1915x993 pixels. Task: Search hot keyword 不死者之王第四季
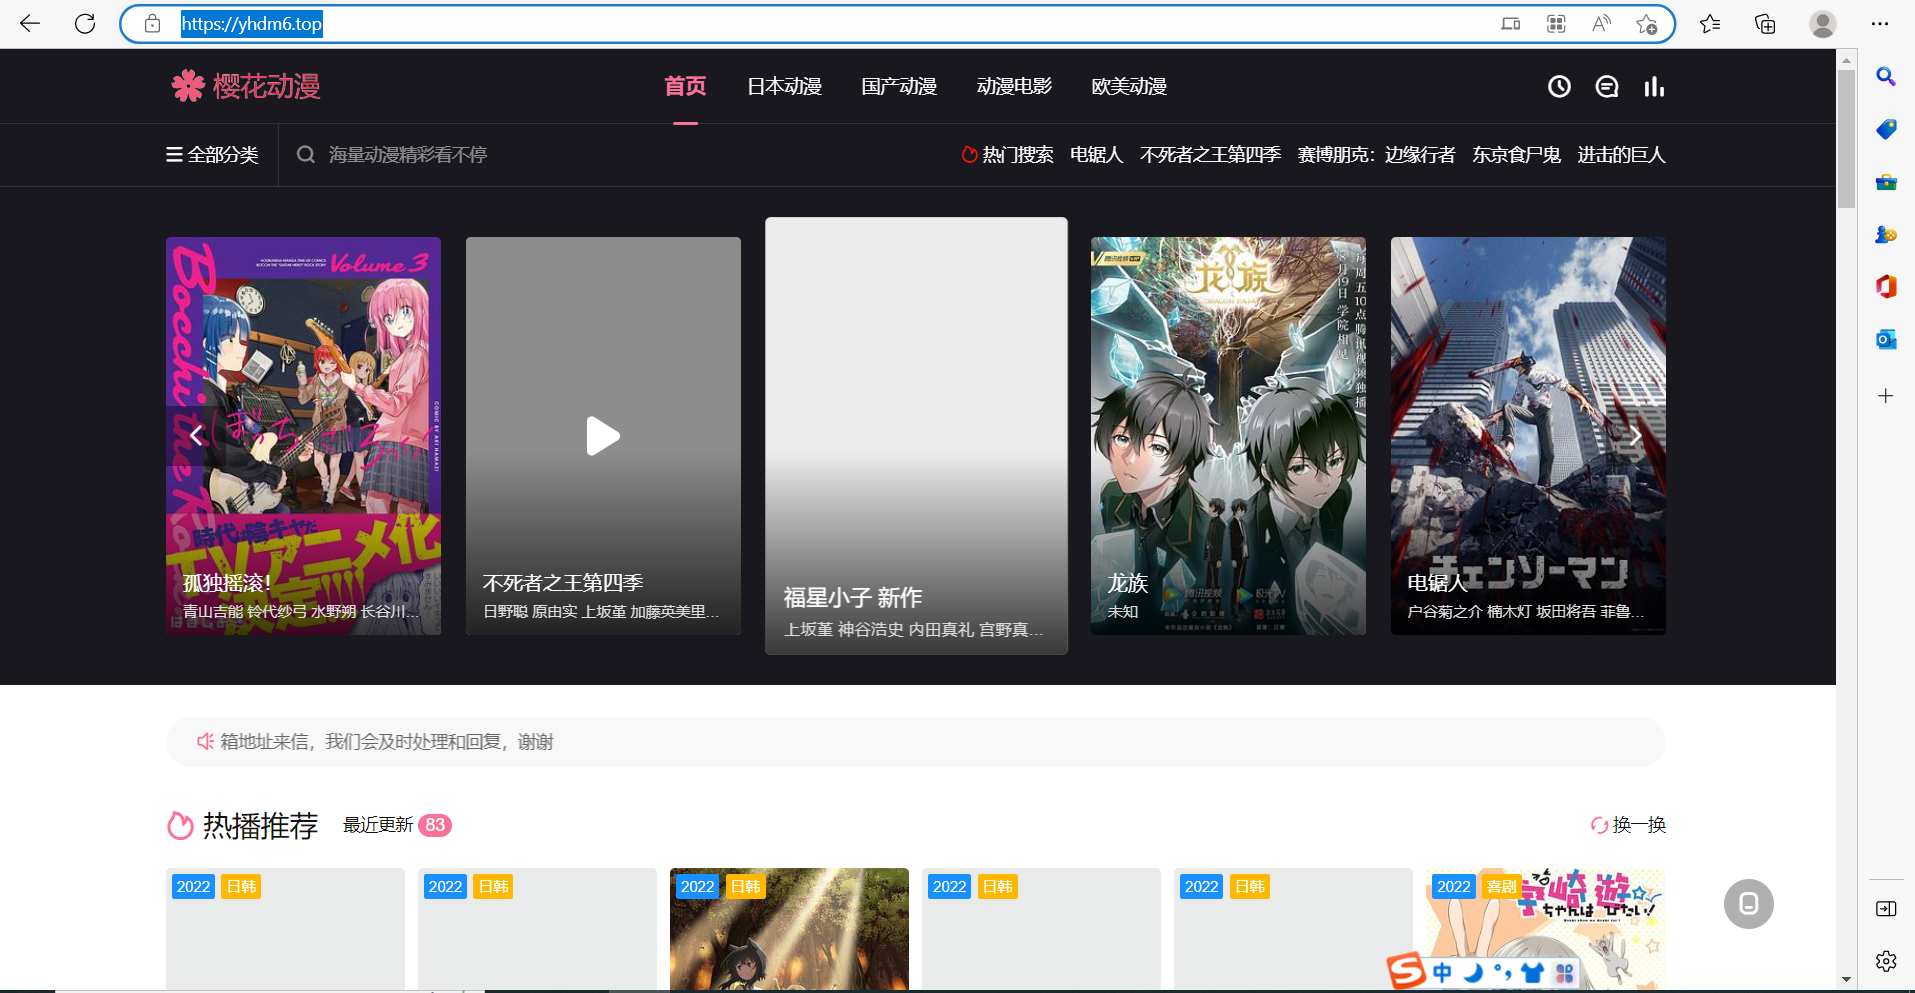(x=1210, y=155)
